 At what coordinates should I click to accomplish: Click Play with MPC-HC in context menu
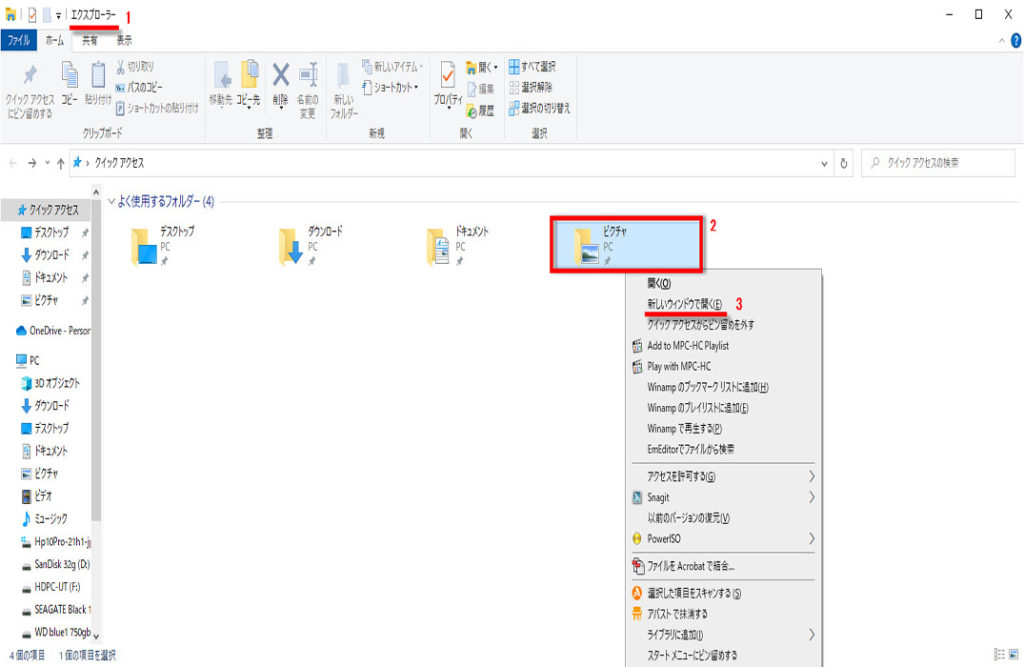click(678, 366)
